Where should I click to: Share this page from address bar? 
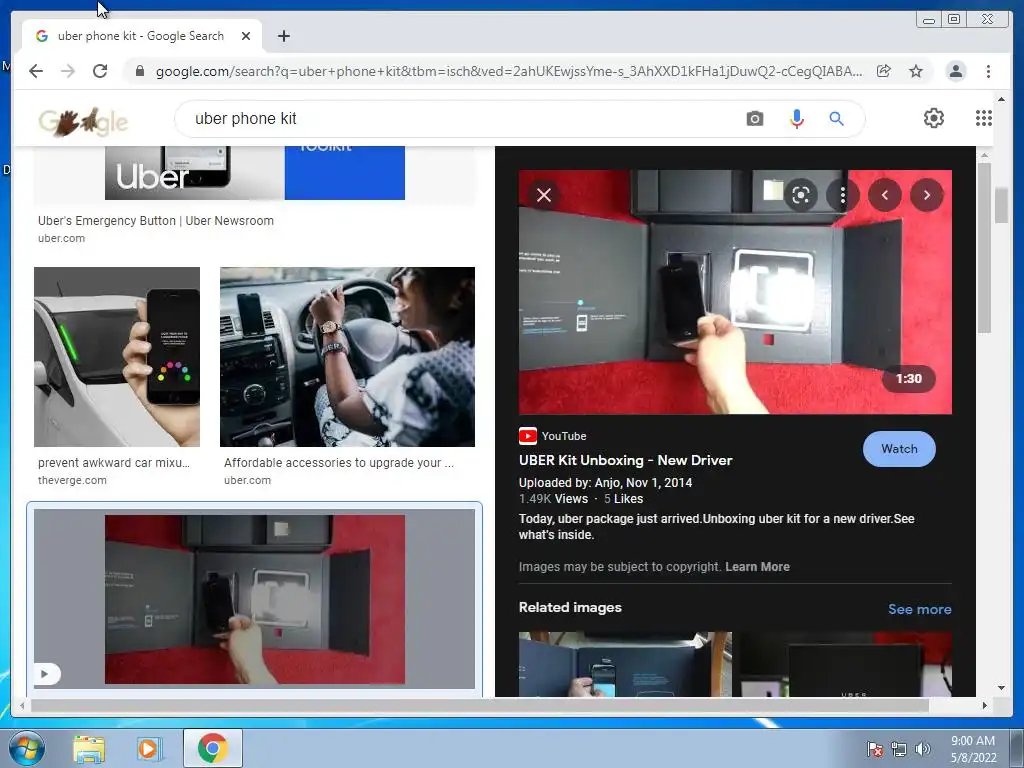[x=884, y=71]
